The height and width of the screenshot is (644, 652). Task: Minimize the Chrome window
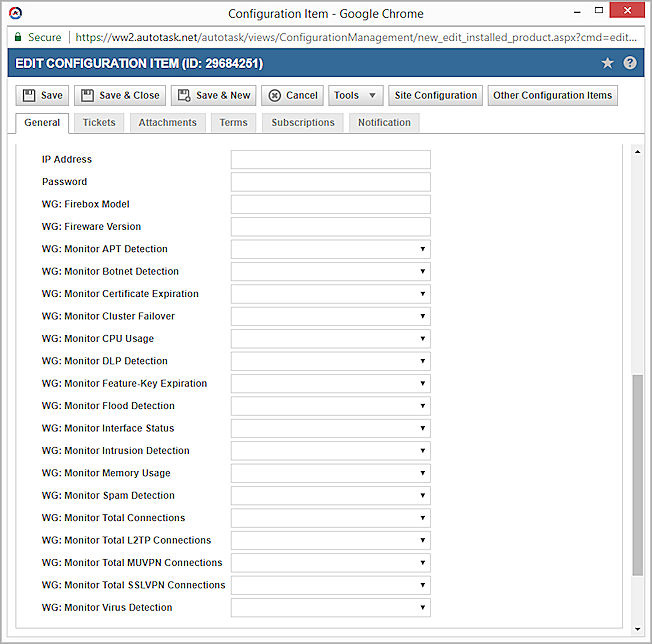point(577,12)
